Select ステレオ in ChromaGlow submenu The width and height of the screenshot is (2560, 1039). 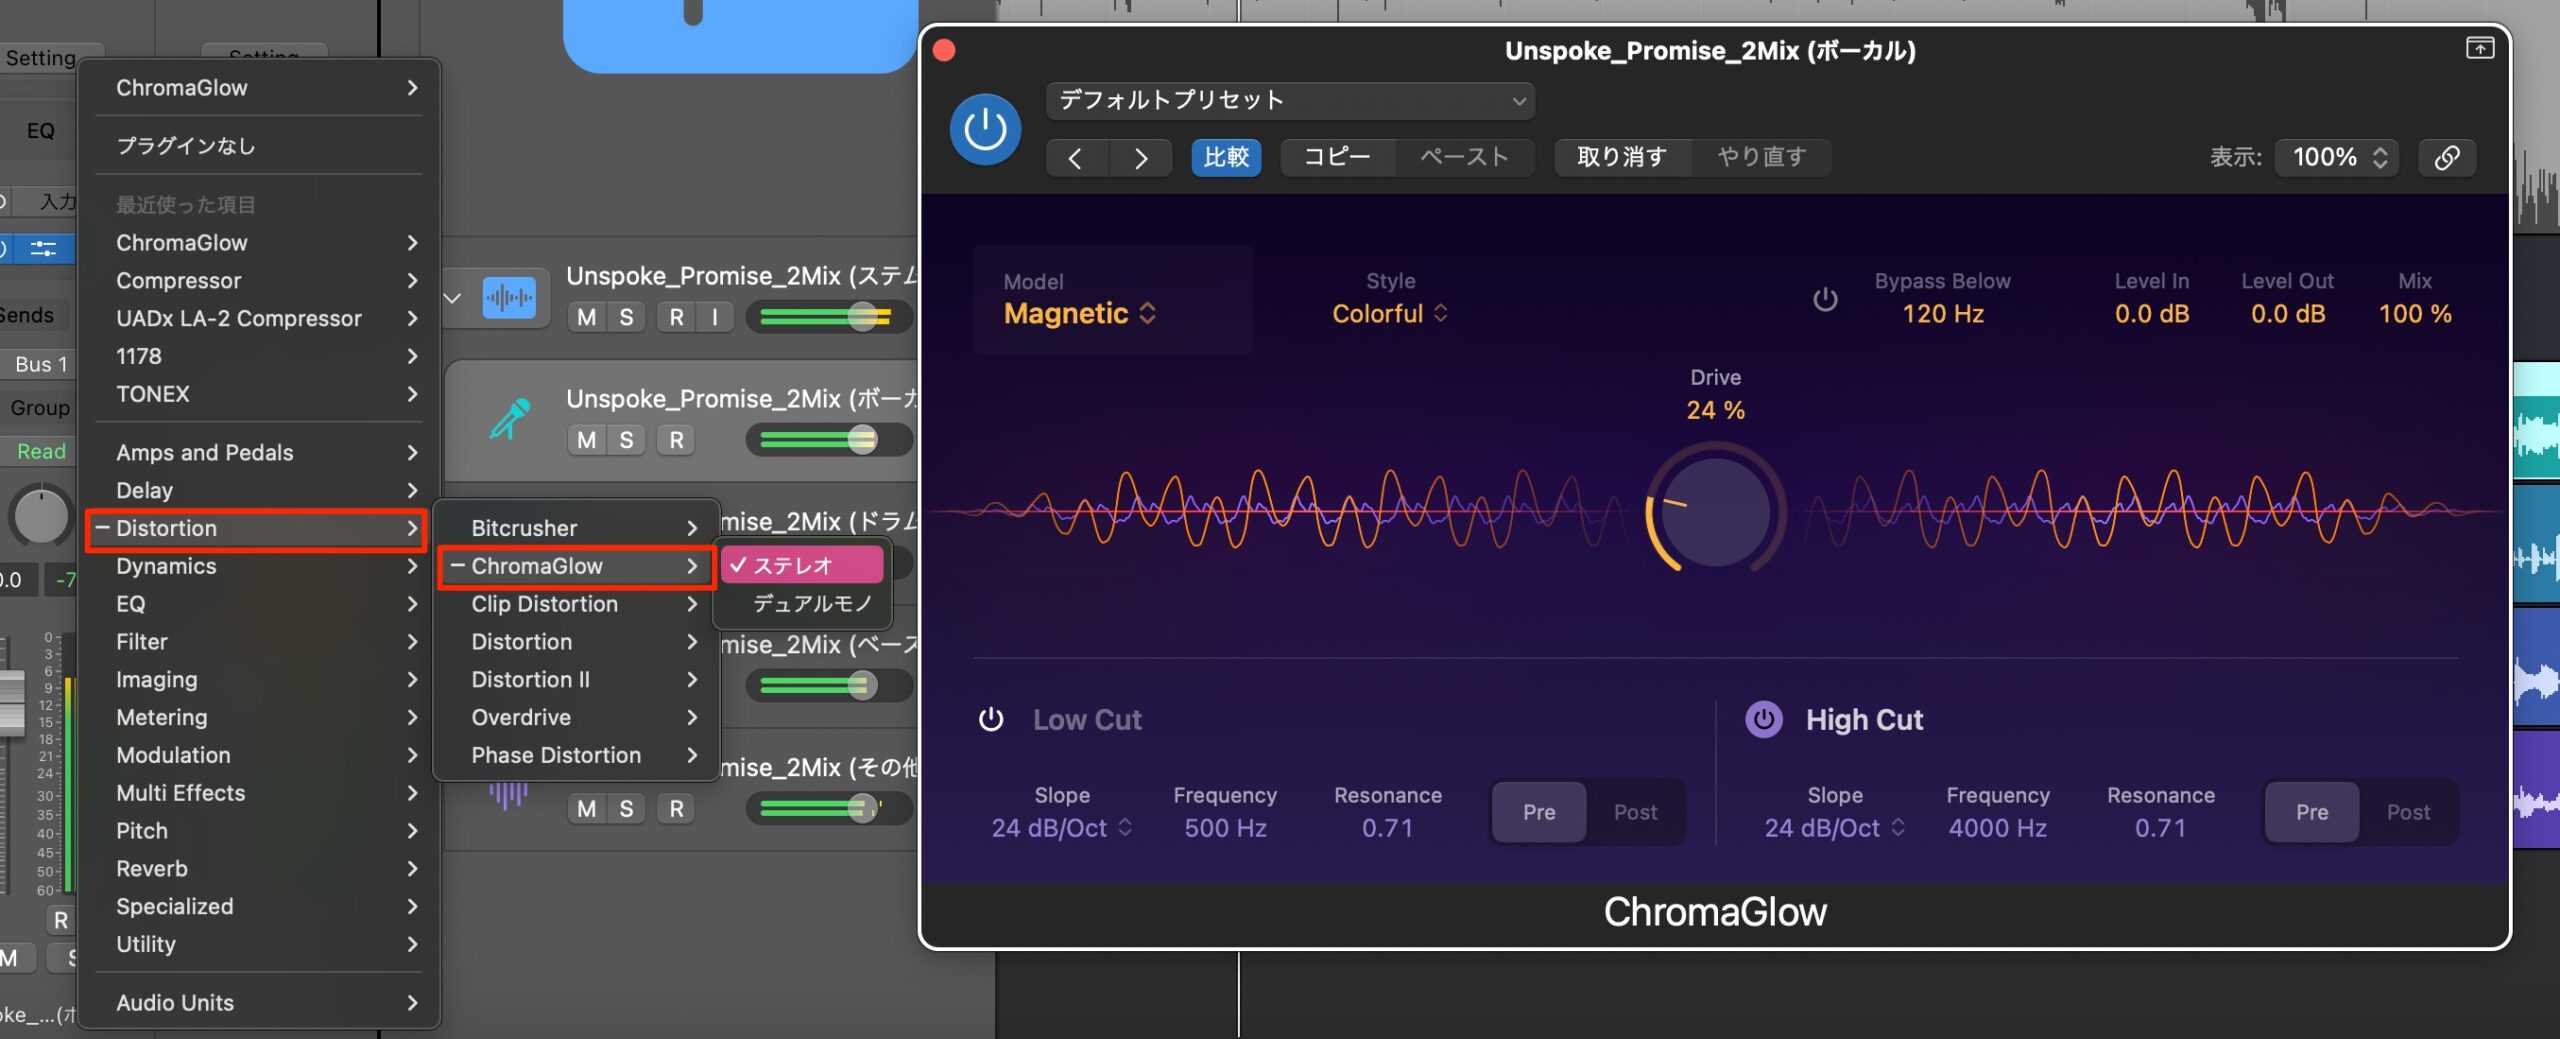(802, 566)
